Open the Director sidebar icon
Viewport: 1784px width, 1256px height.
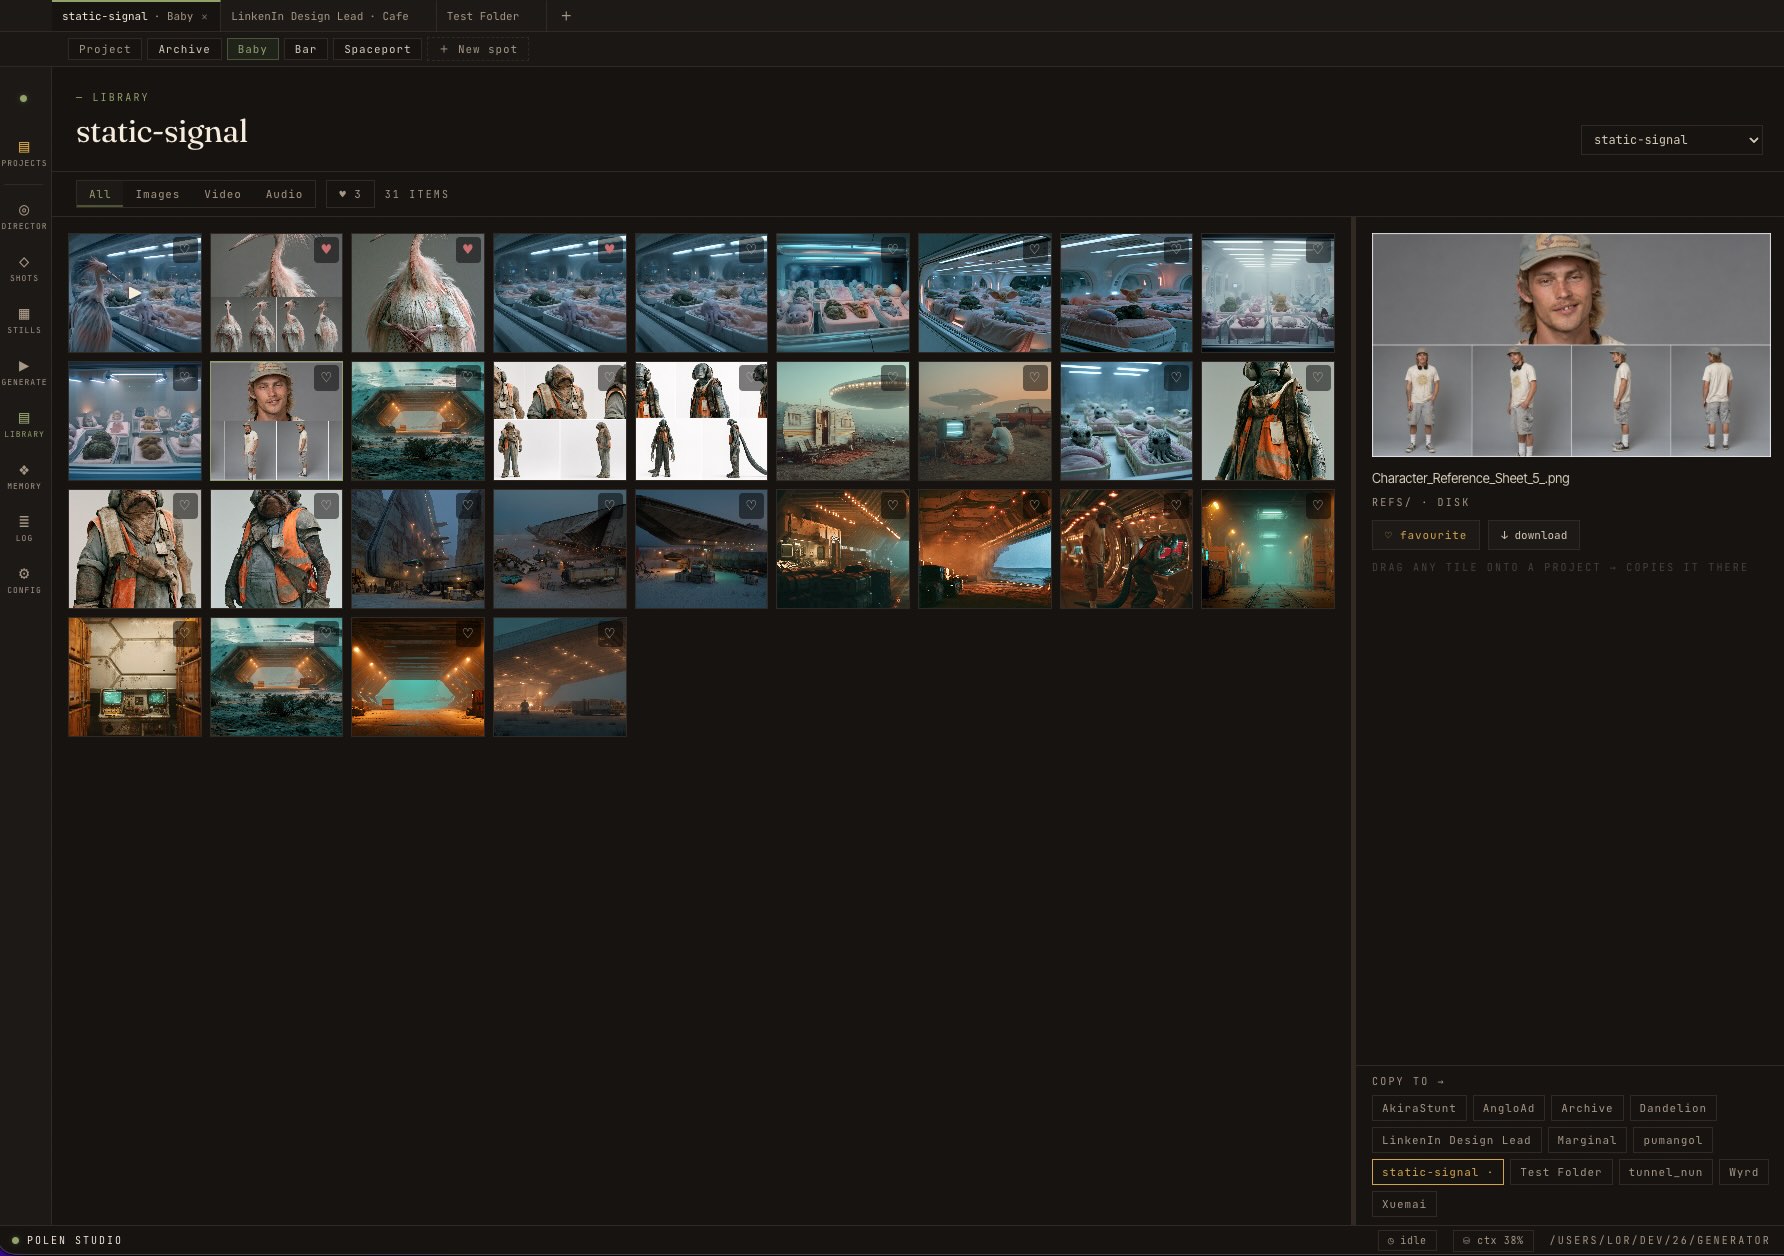tap(24, 216)
